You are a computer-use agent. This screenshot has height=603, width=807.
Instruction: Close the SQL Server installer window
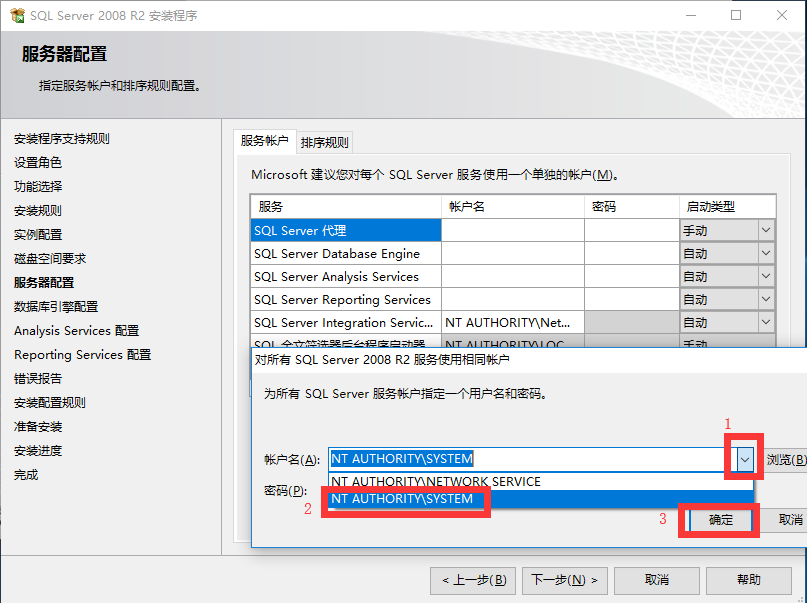tap(782, 15)
